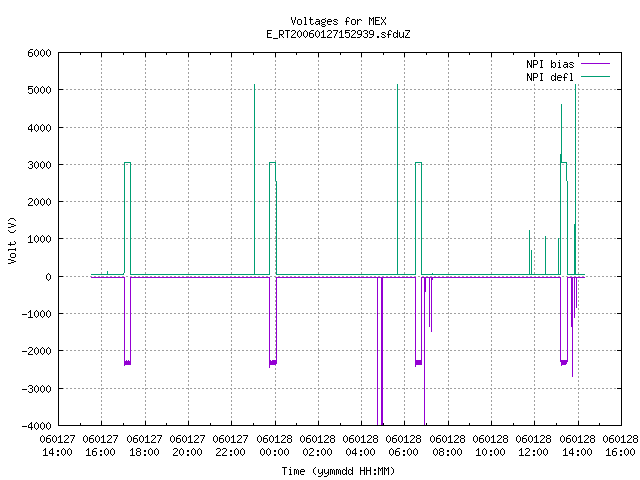Click the x-axis tick label 060128 02:00

tap(318, 446)
